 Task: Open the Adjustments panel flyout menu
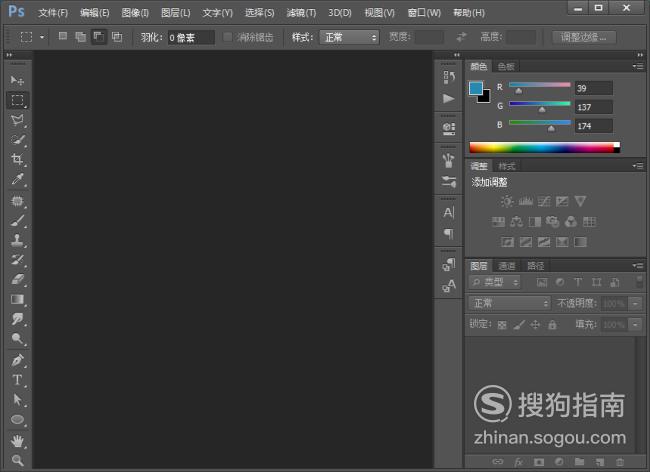[638, 166]
